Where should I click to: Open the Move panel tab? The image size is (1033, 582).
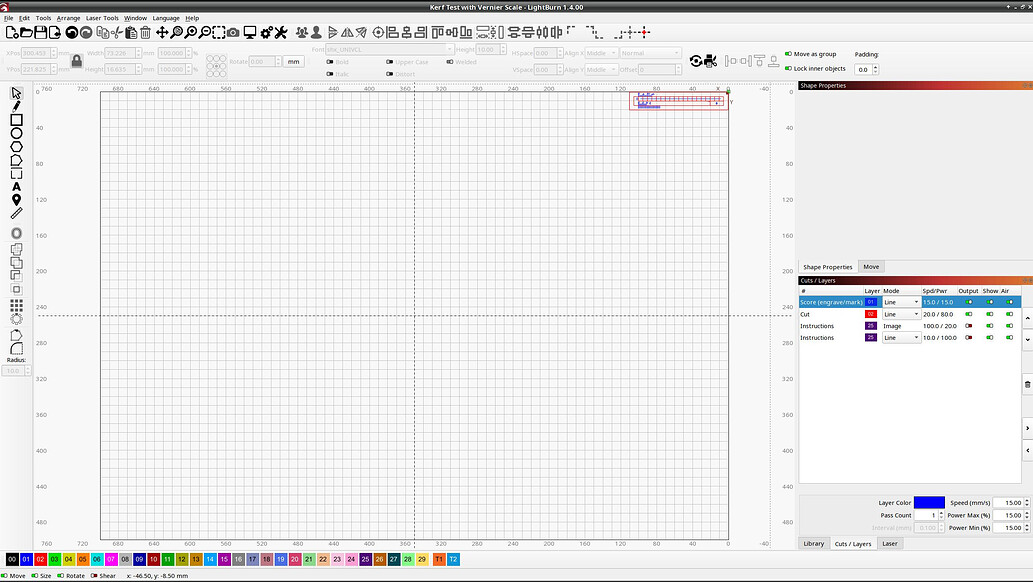pyautogui.click(x=871, y=267)
